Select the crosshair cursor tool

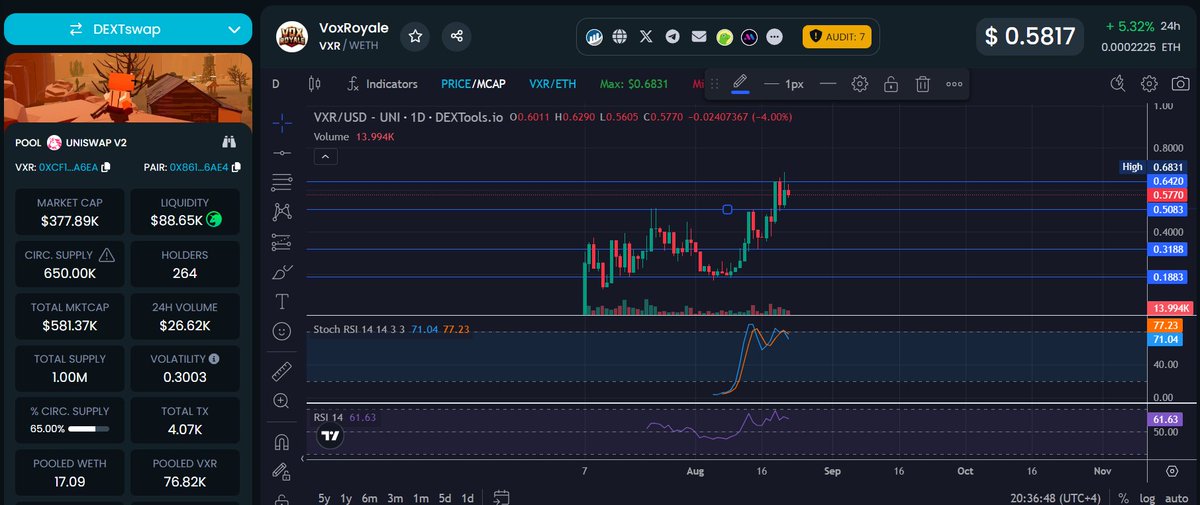[282, 122]
